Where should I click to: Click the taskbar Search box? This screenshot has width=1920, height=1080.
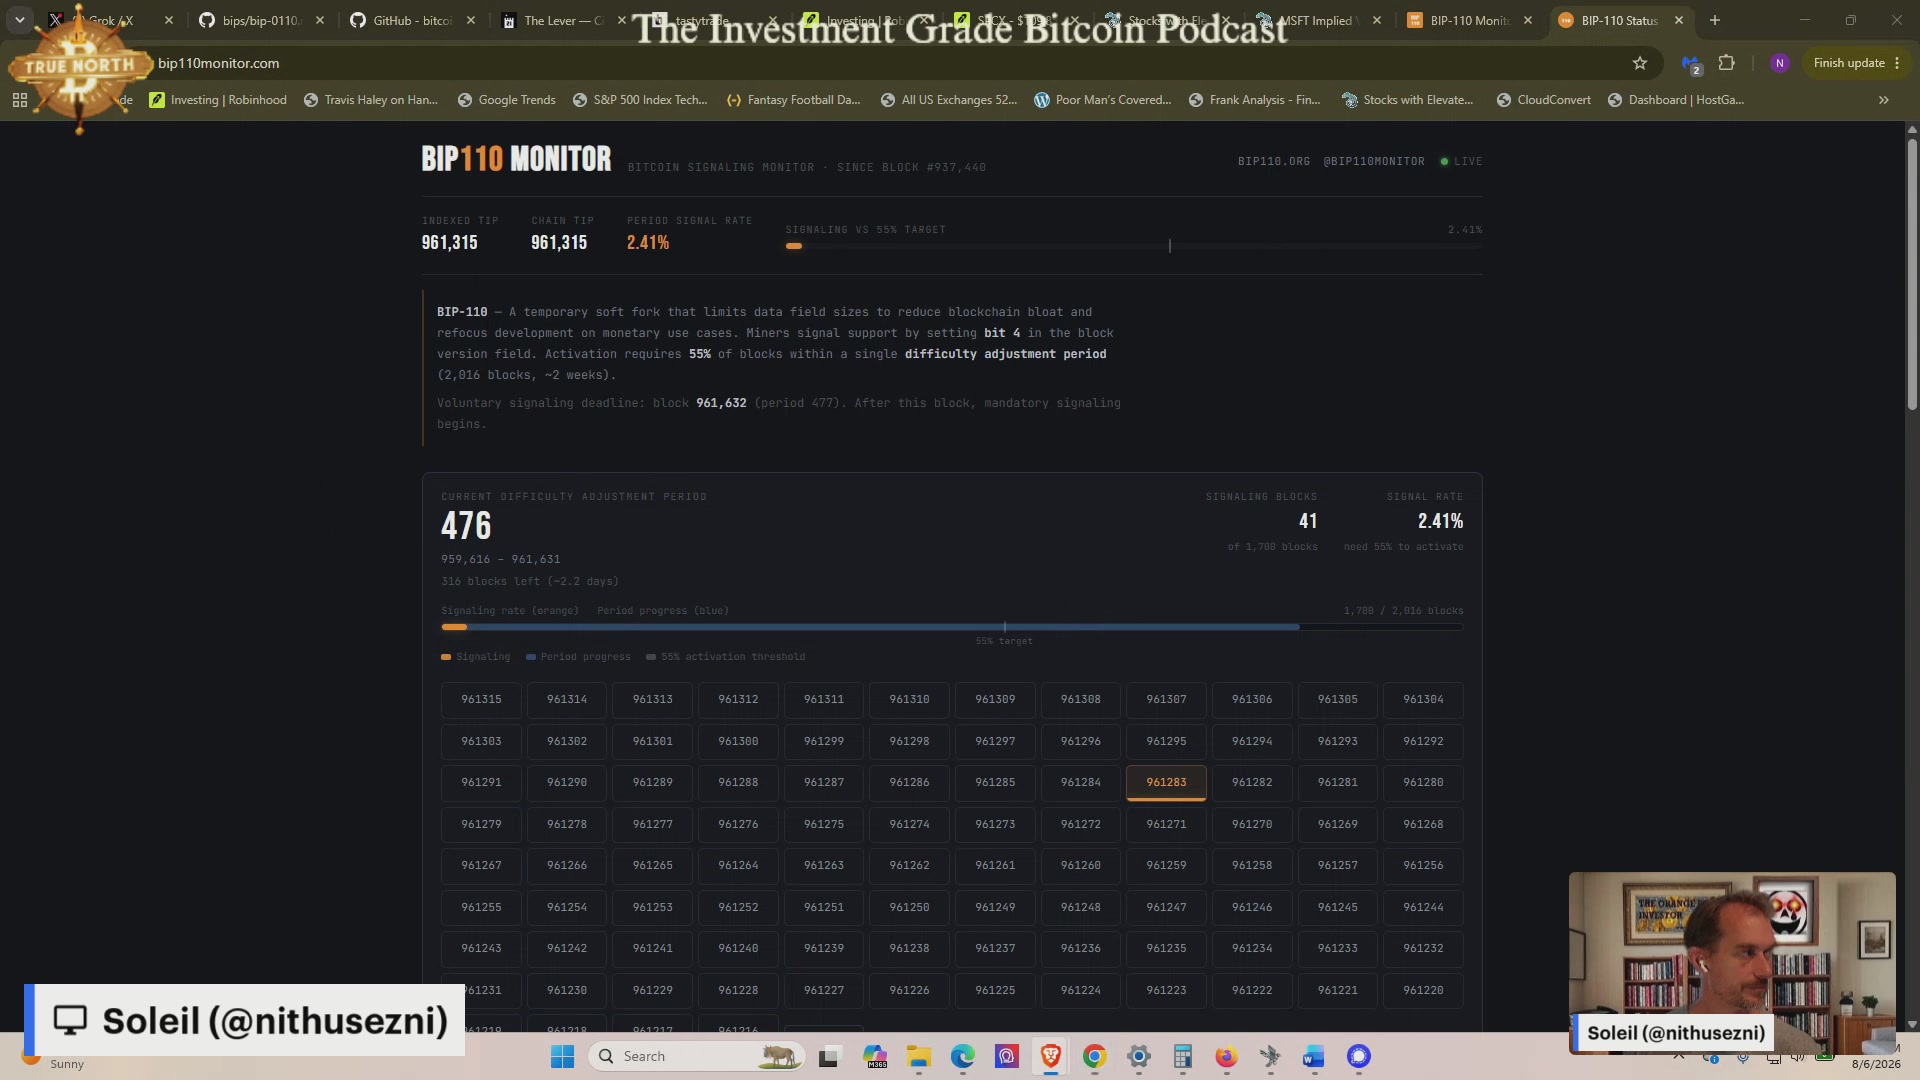(x=699, y=1056)
